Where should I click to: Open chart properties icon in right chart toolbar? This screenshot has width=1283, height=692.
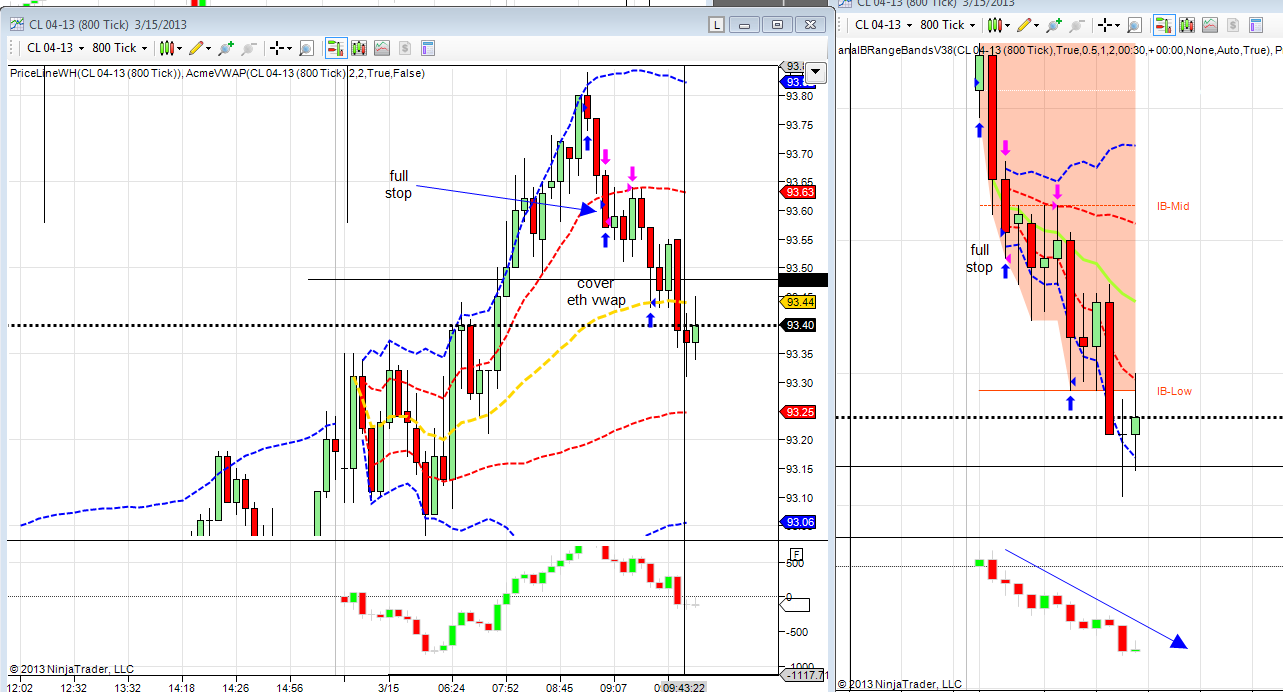[1255, 25]
